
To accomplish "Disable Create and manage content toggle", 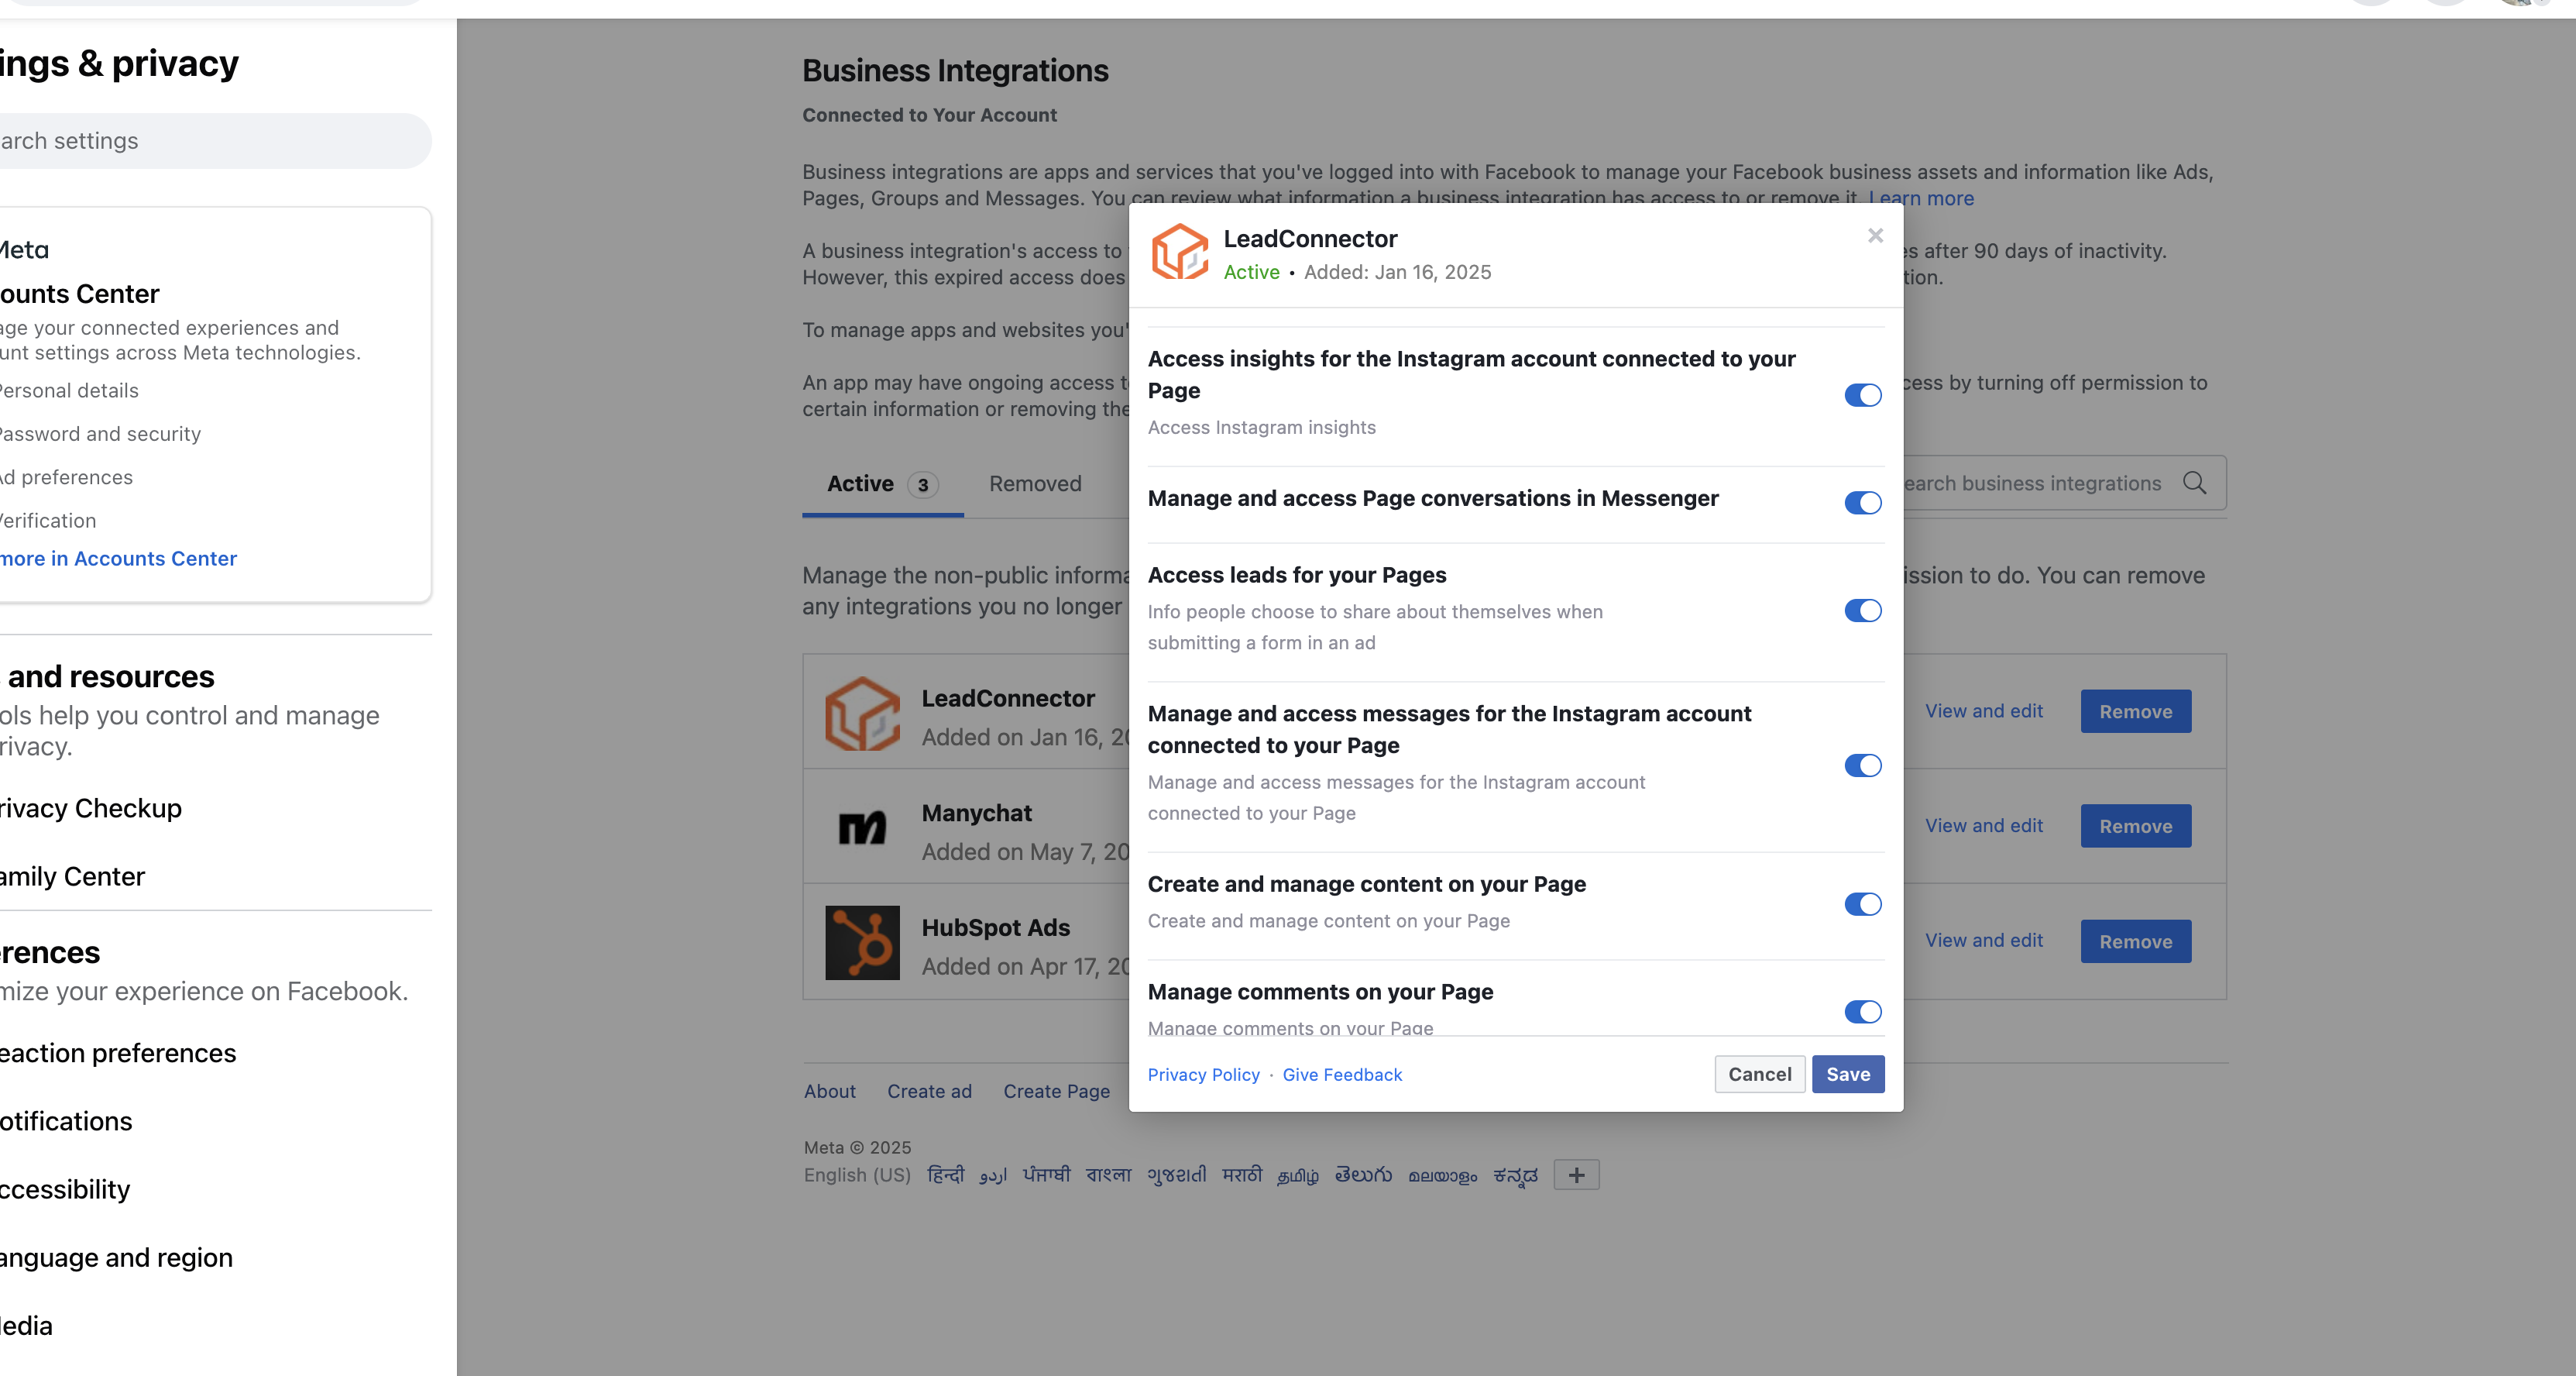I will tap(1862, 904).
